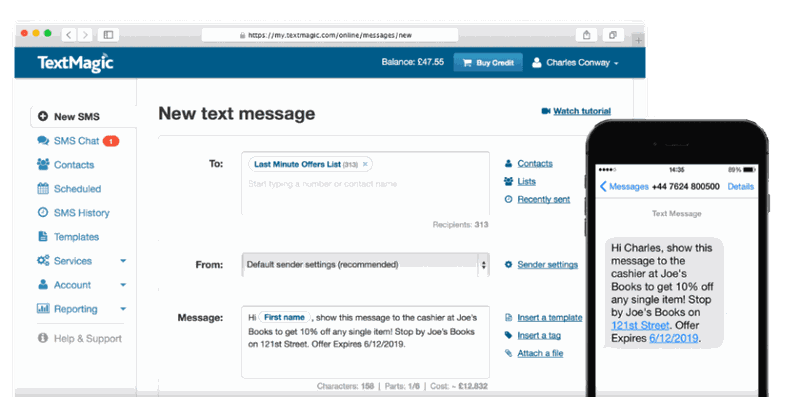Click the Help & Support info icon

tap(43, 338)
